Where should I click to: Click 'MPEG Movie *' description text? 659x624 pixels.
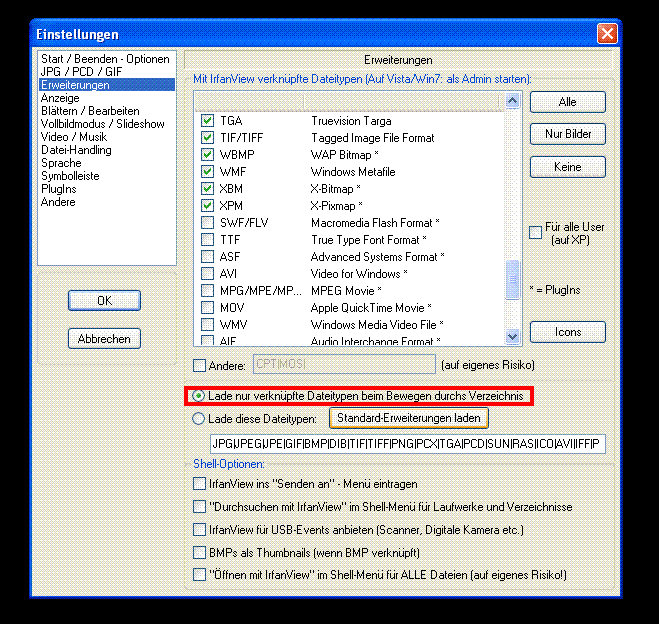pyautogui.click(x=346, y=291)
